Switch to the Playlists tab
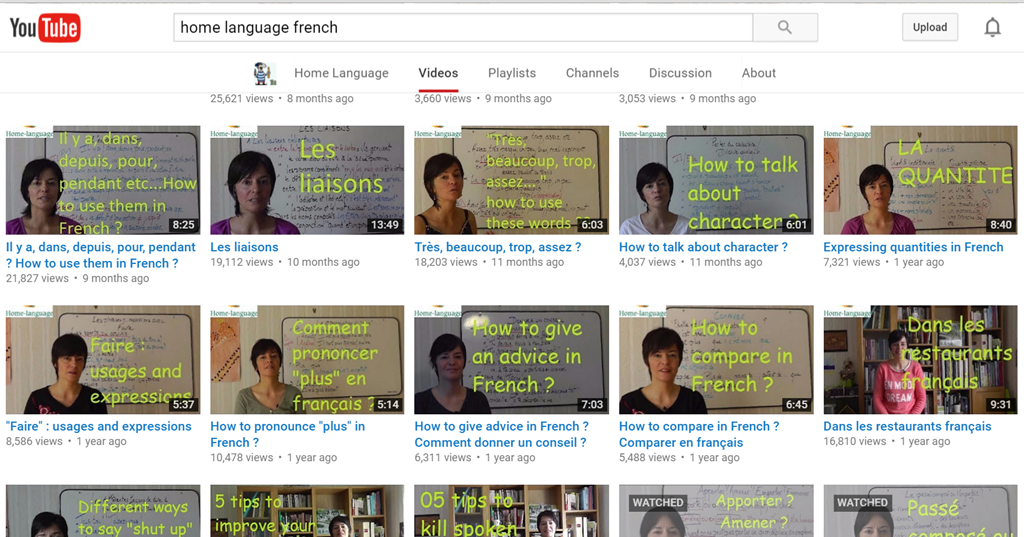Image resolution: width=1024 pixels, height=537 pixels. pyautogui.click(x=512, y=73)
